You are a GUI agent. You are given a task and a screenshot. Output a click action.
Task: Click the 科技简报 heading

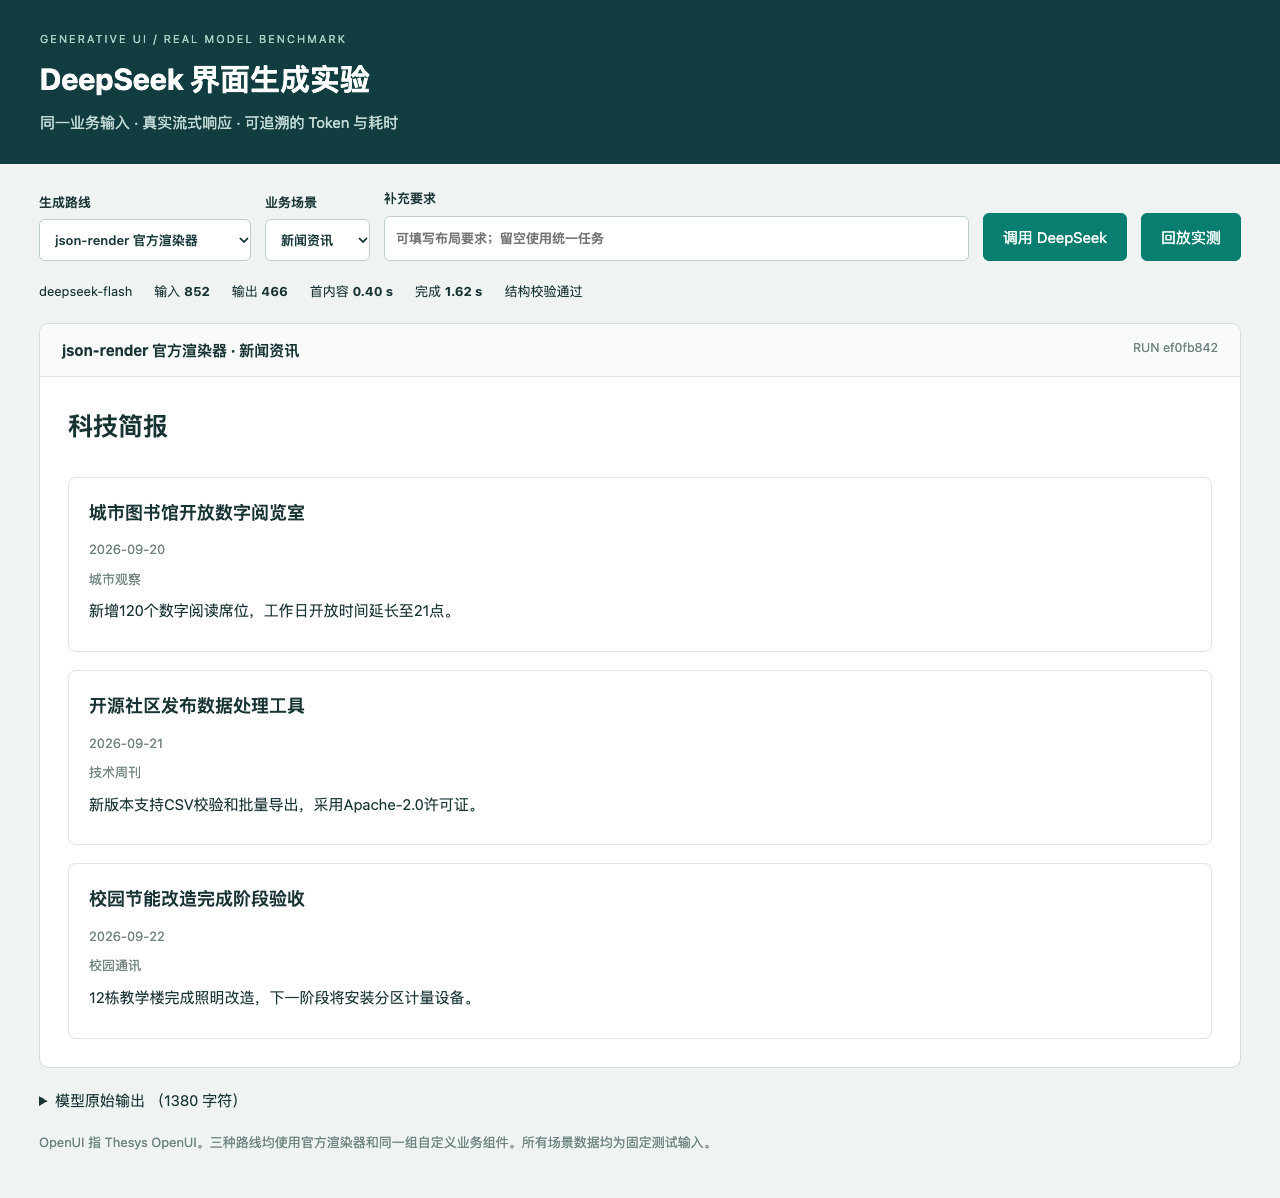click(118, 427)
